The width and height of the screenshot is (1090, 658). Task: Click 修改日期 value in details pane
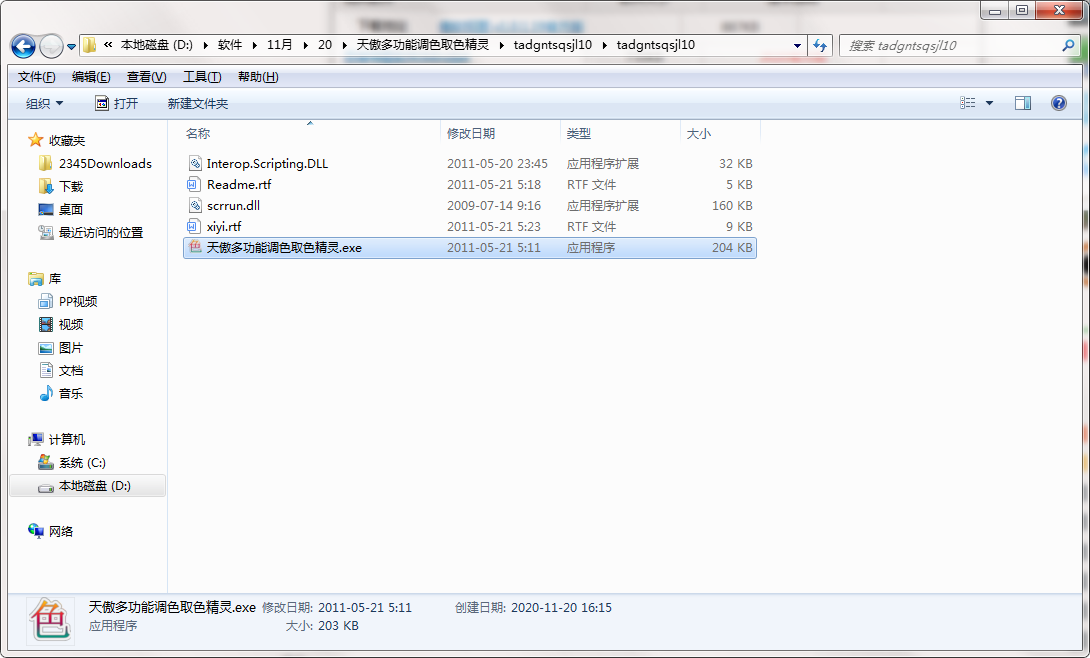click(364, 607)
